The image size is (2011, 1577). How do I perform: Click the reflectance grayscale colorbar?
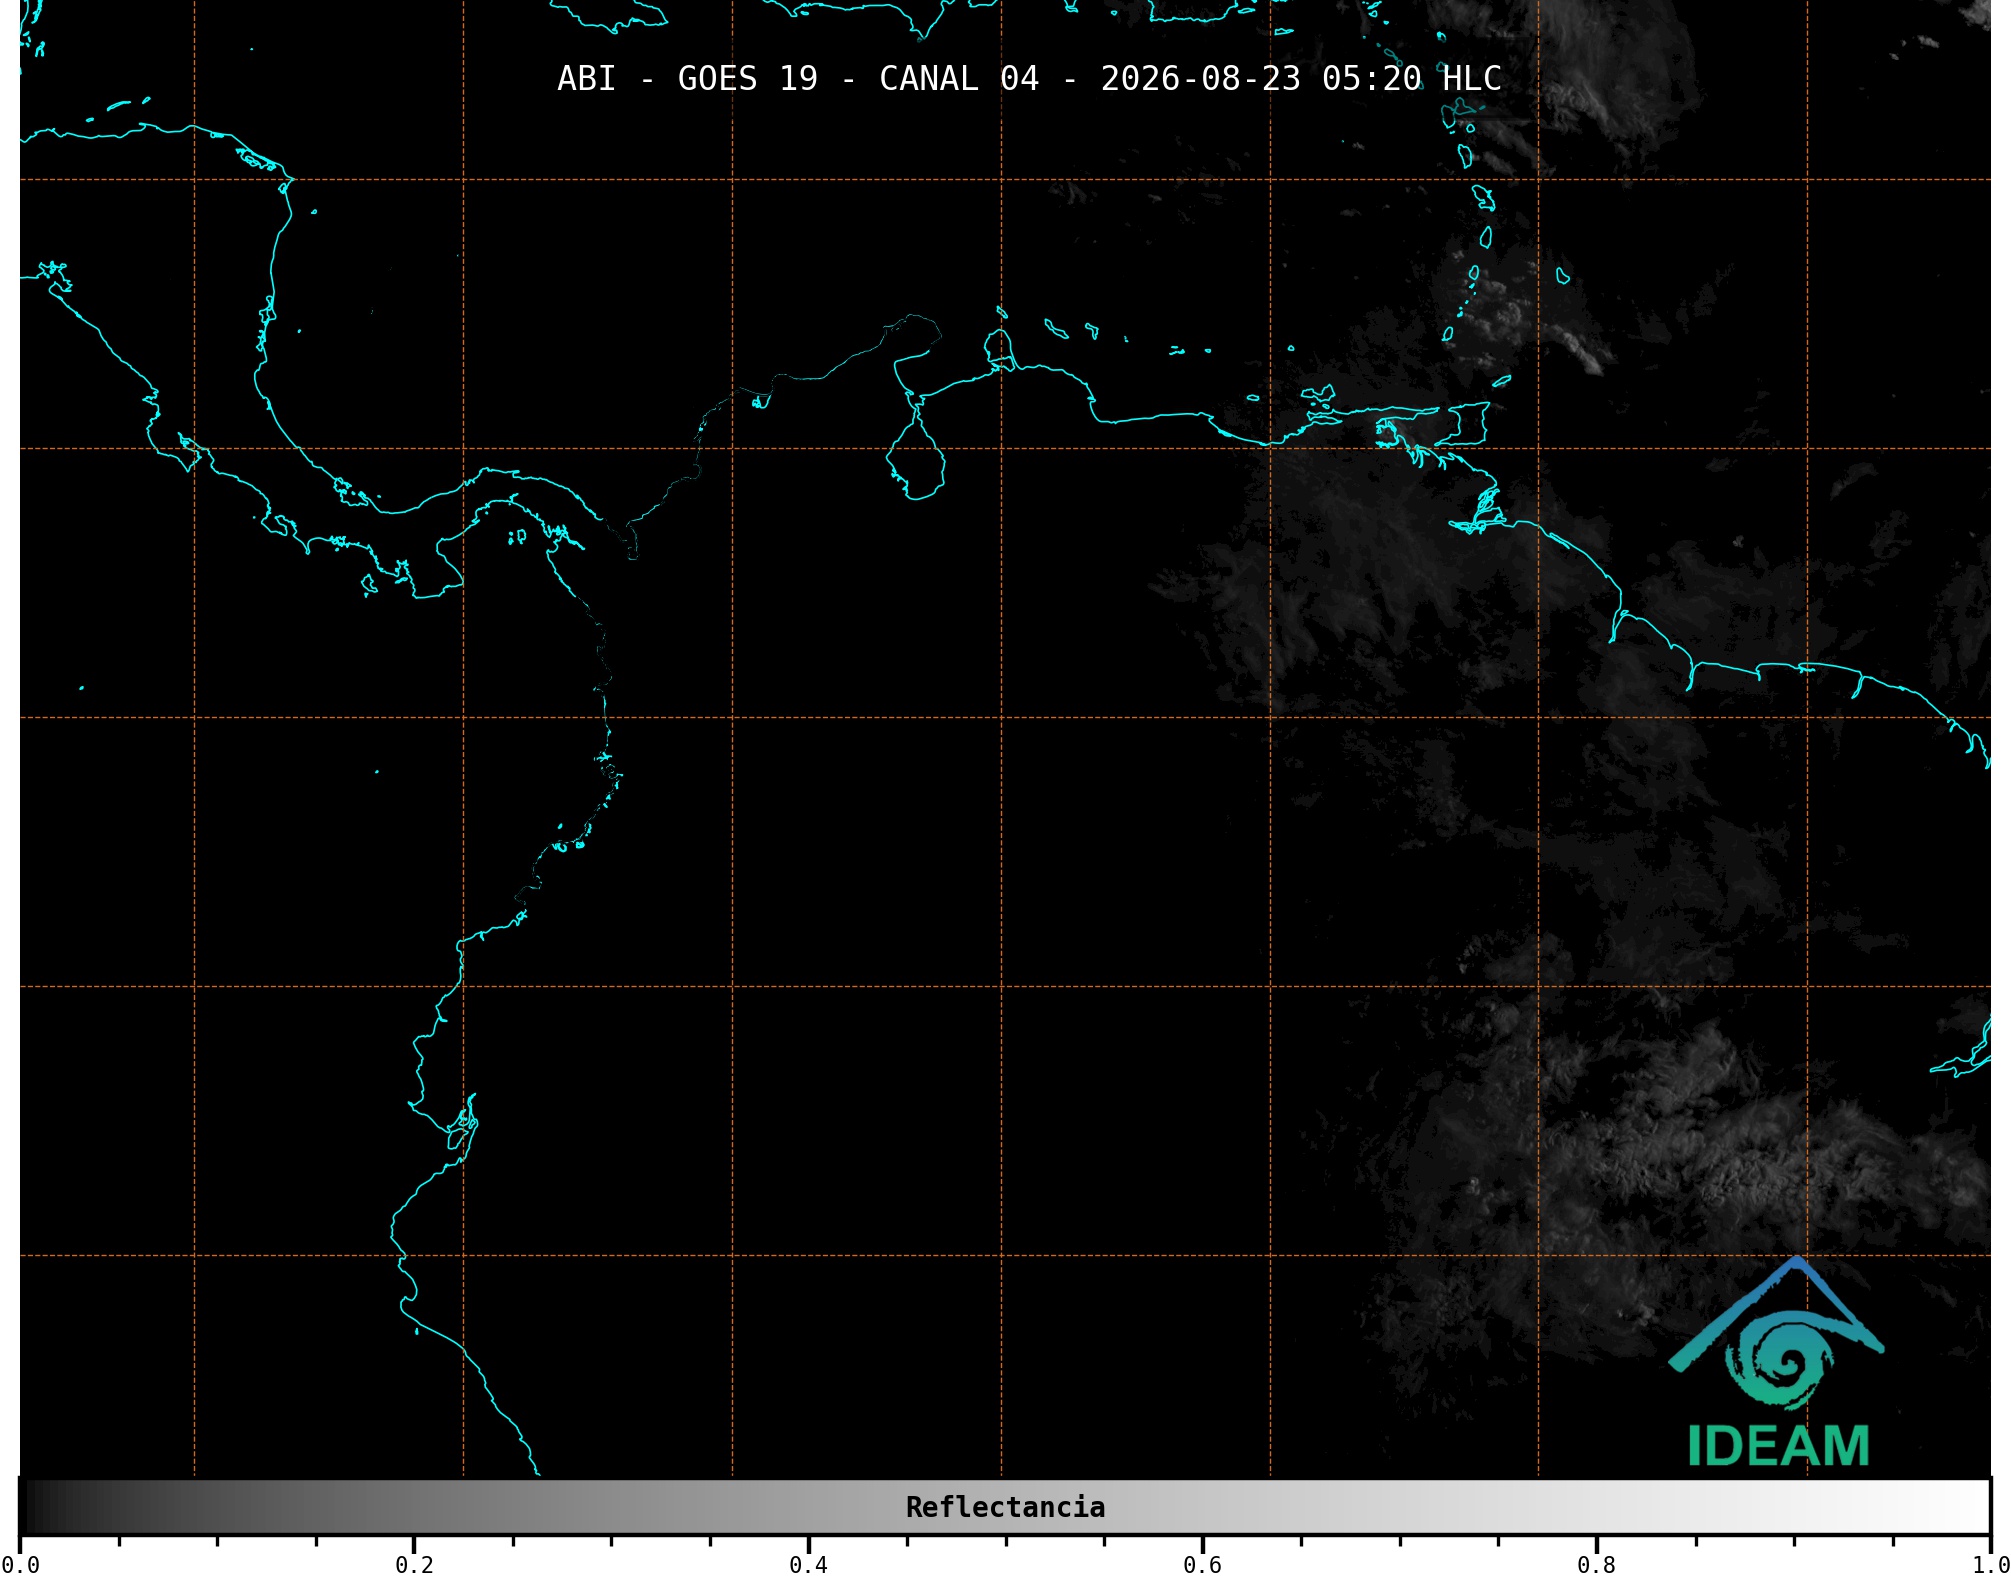[1005, 1507]
